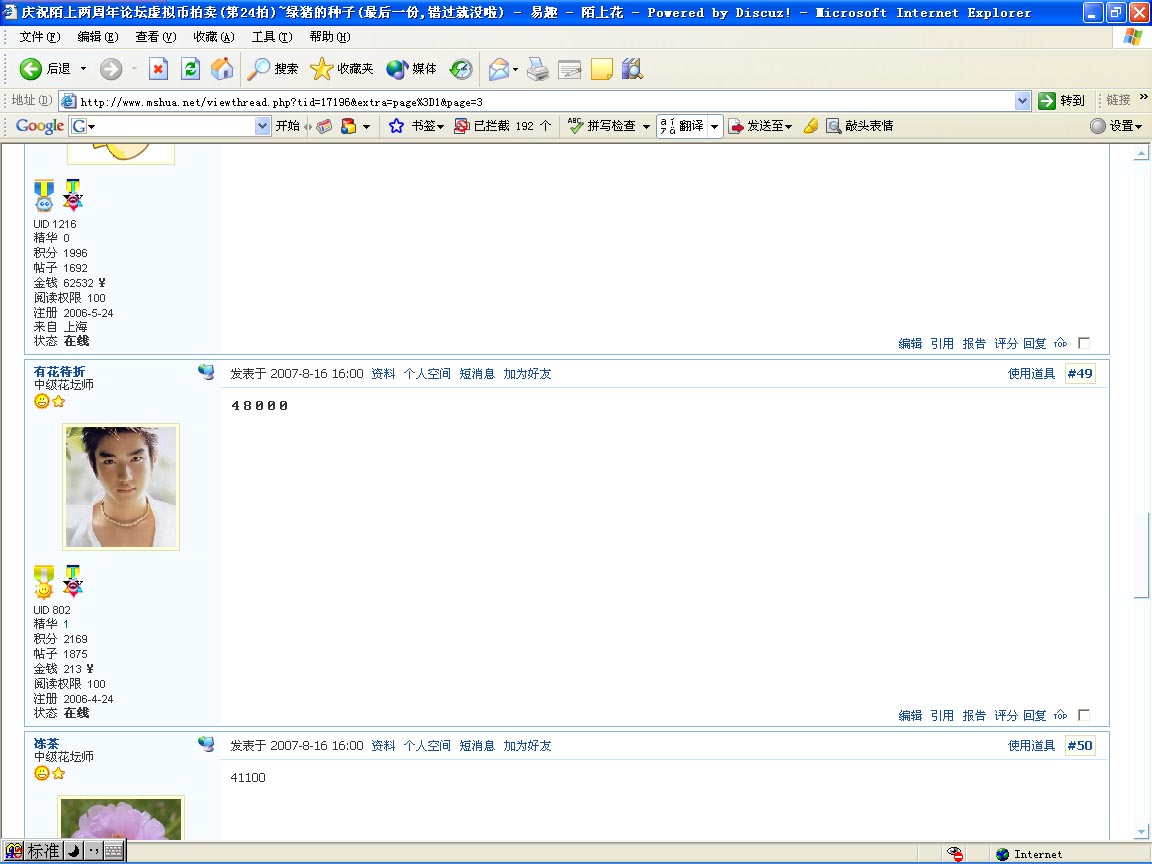Tick the checkbox on post #49

click(1084, 715)
